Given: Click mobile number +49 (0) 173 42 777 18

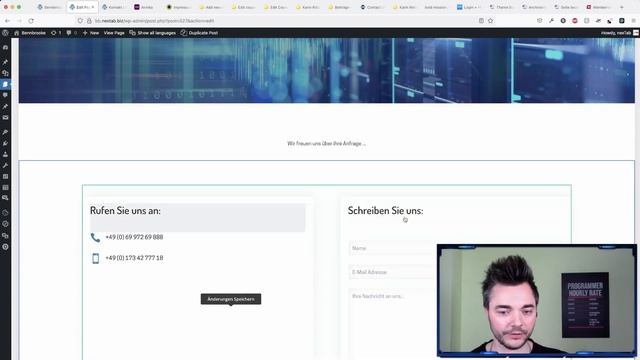Looking at the screenshot, I should click(x=134, y=258).
